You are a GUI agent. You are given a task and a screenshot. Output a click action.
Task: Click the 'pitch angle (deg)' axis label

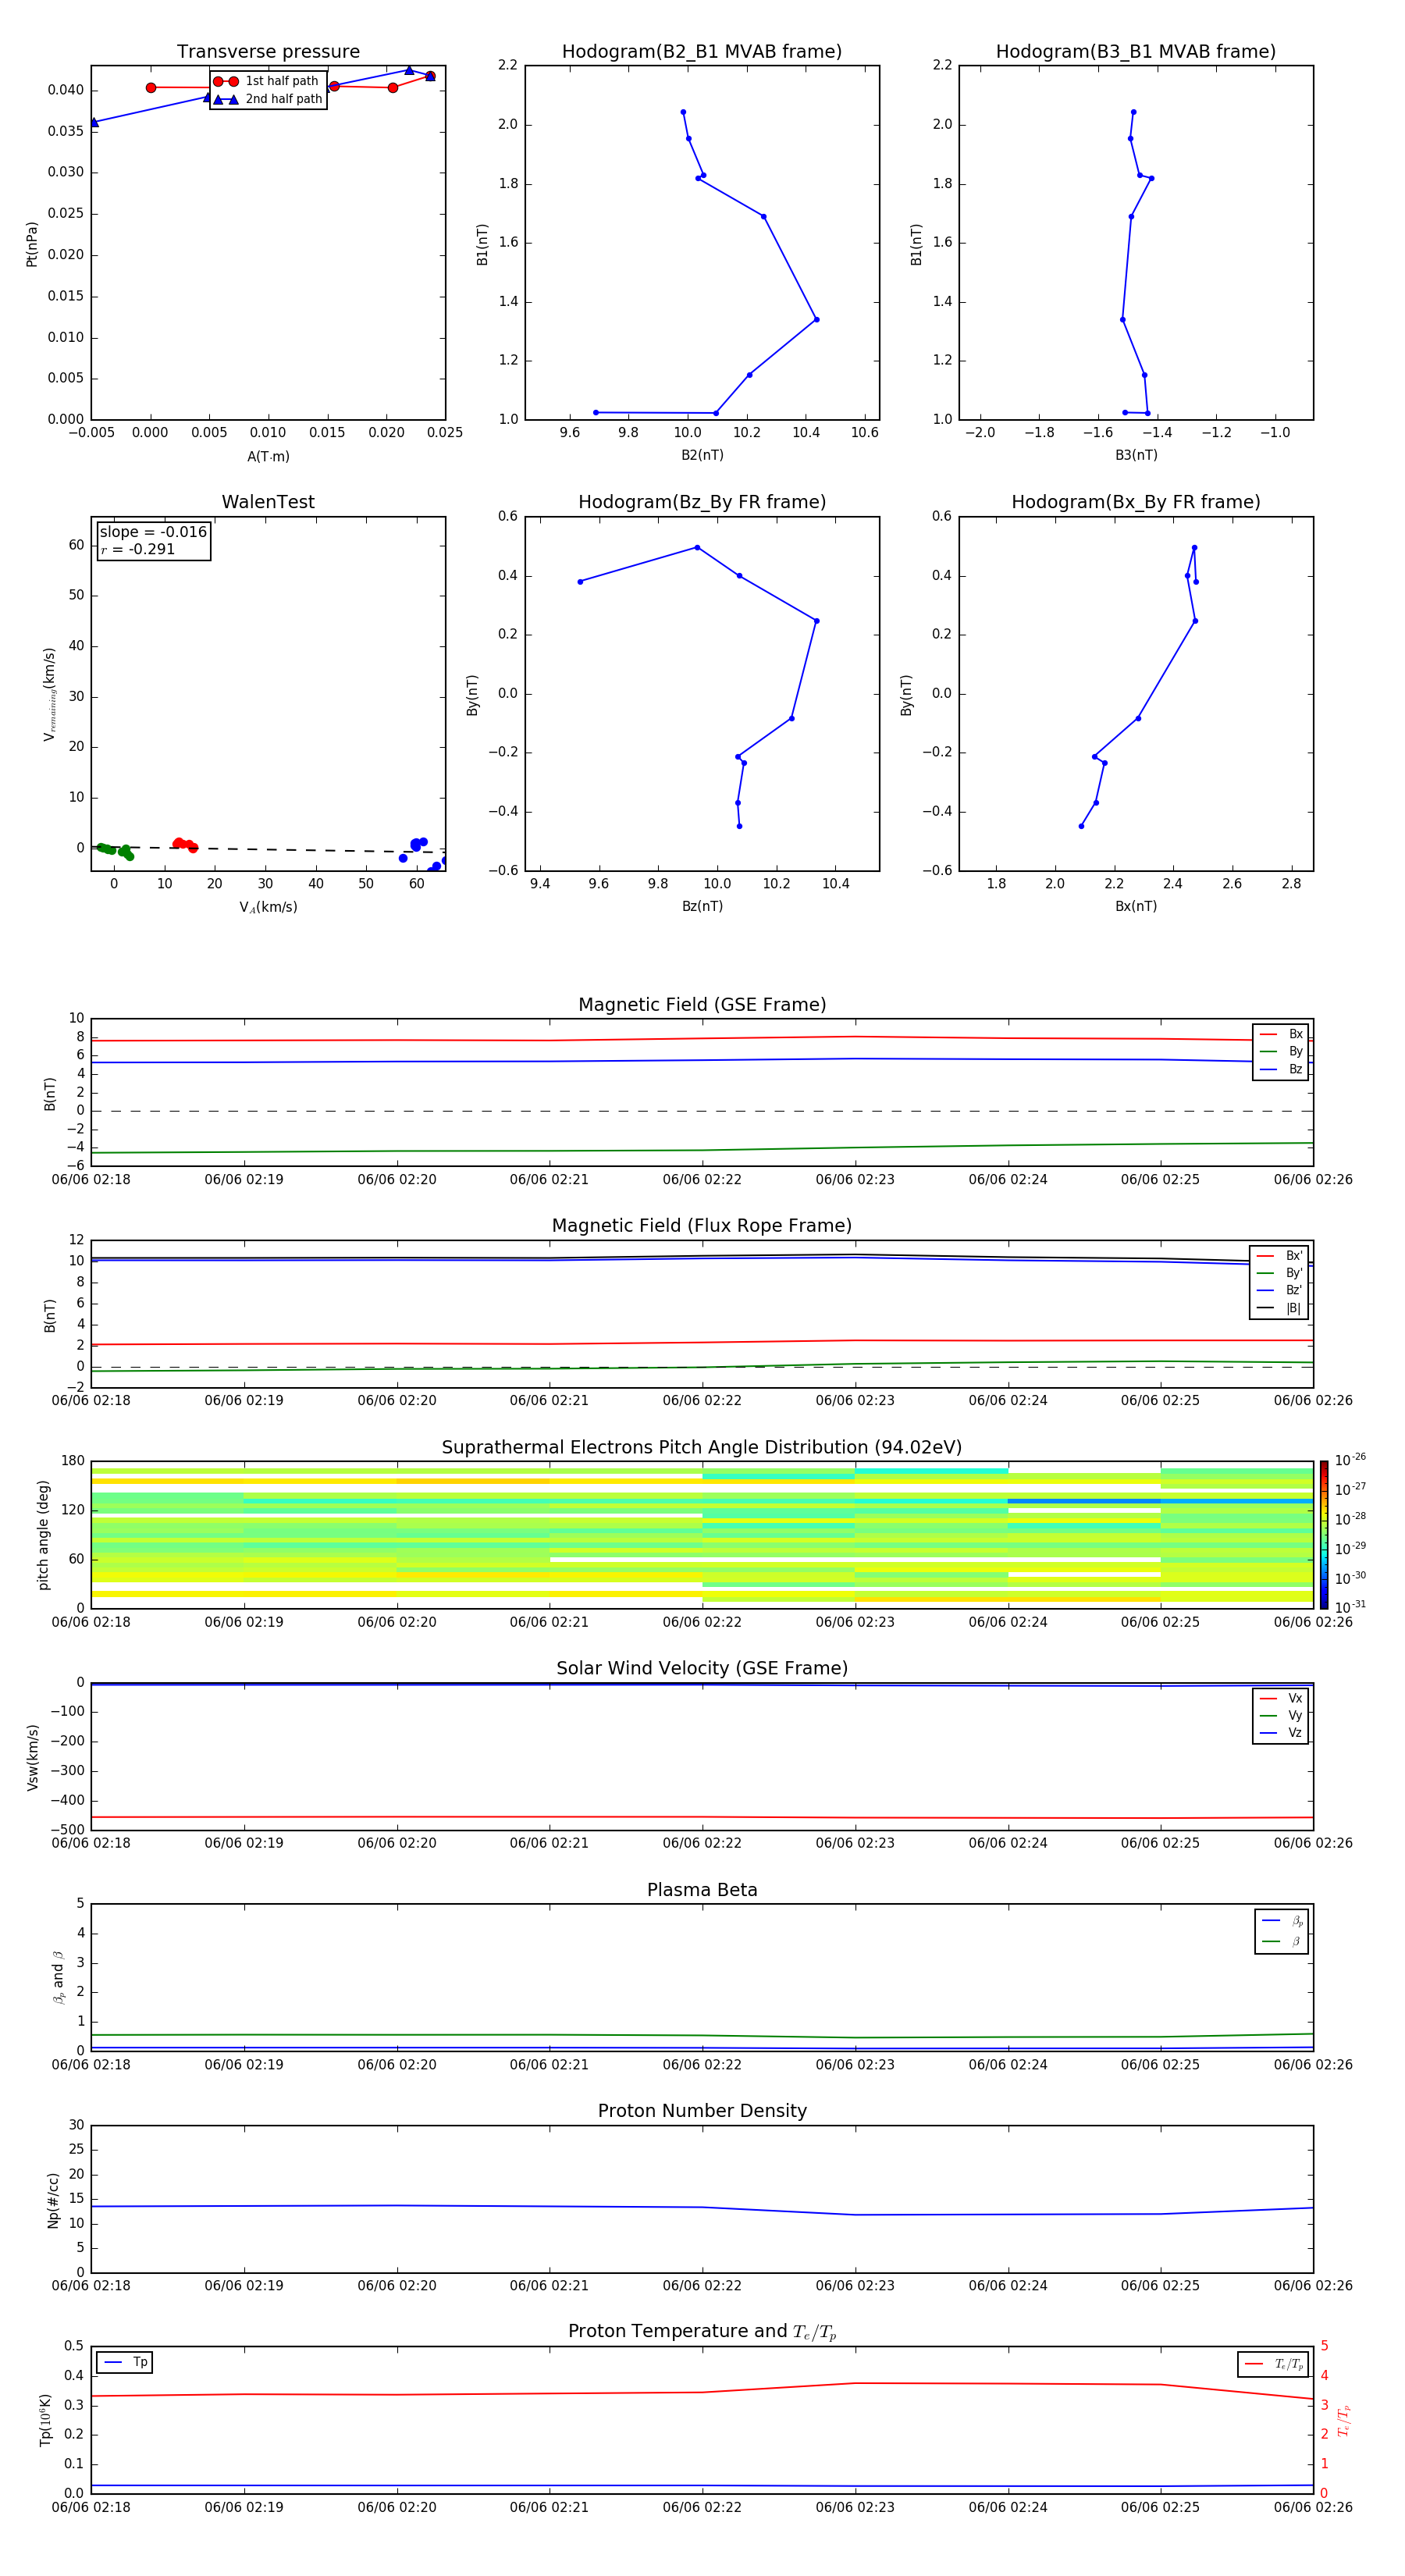43,1535
